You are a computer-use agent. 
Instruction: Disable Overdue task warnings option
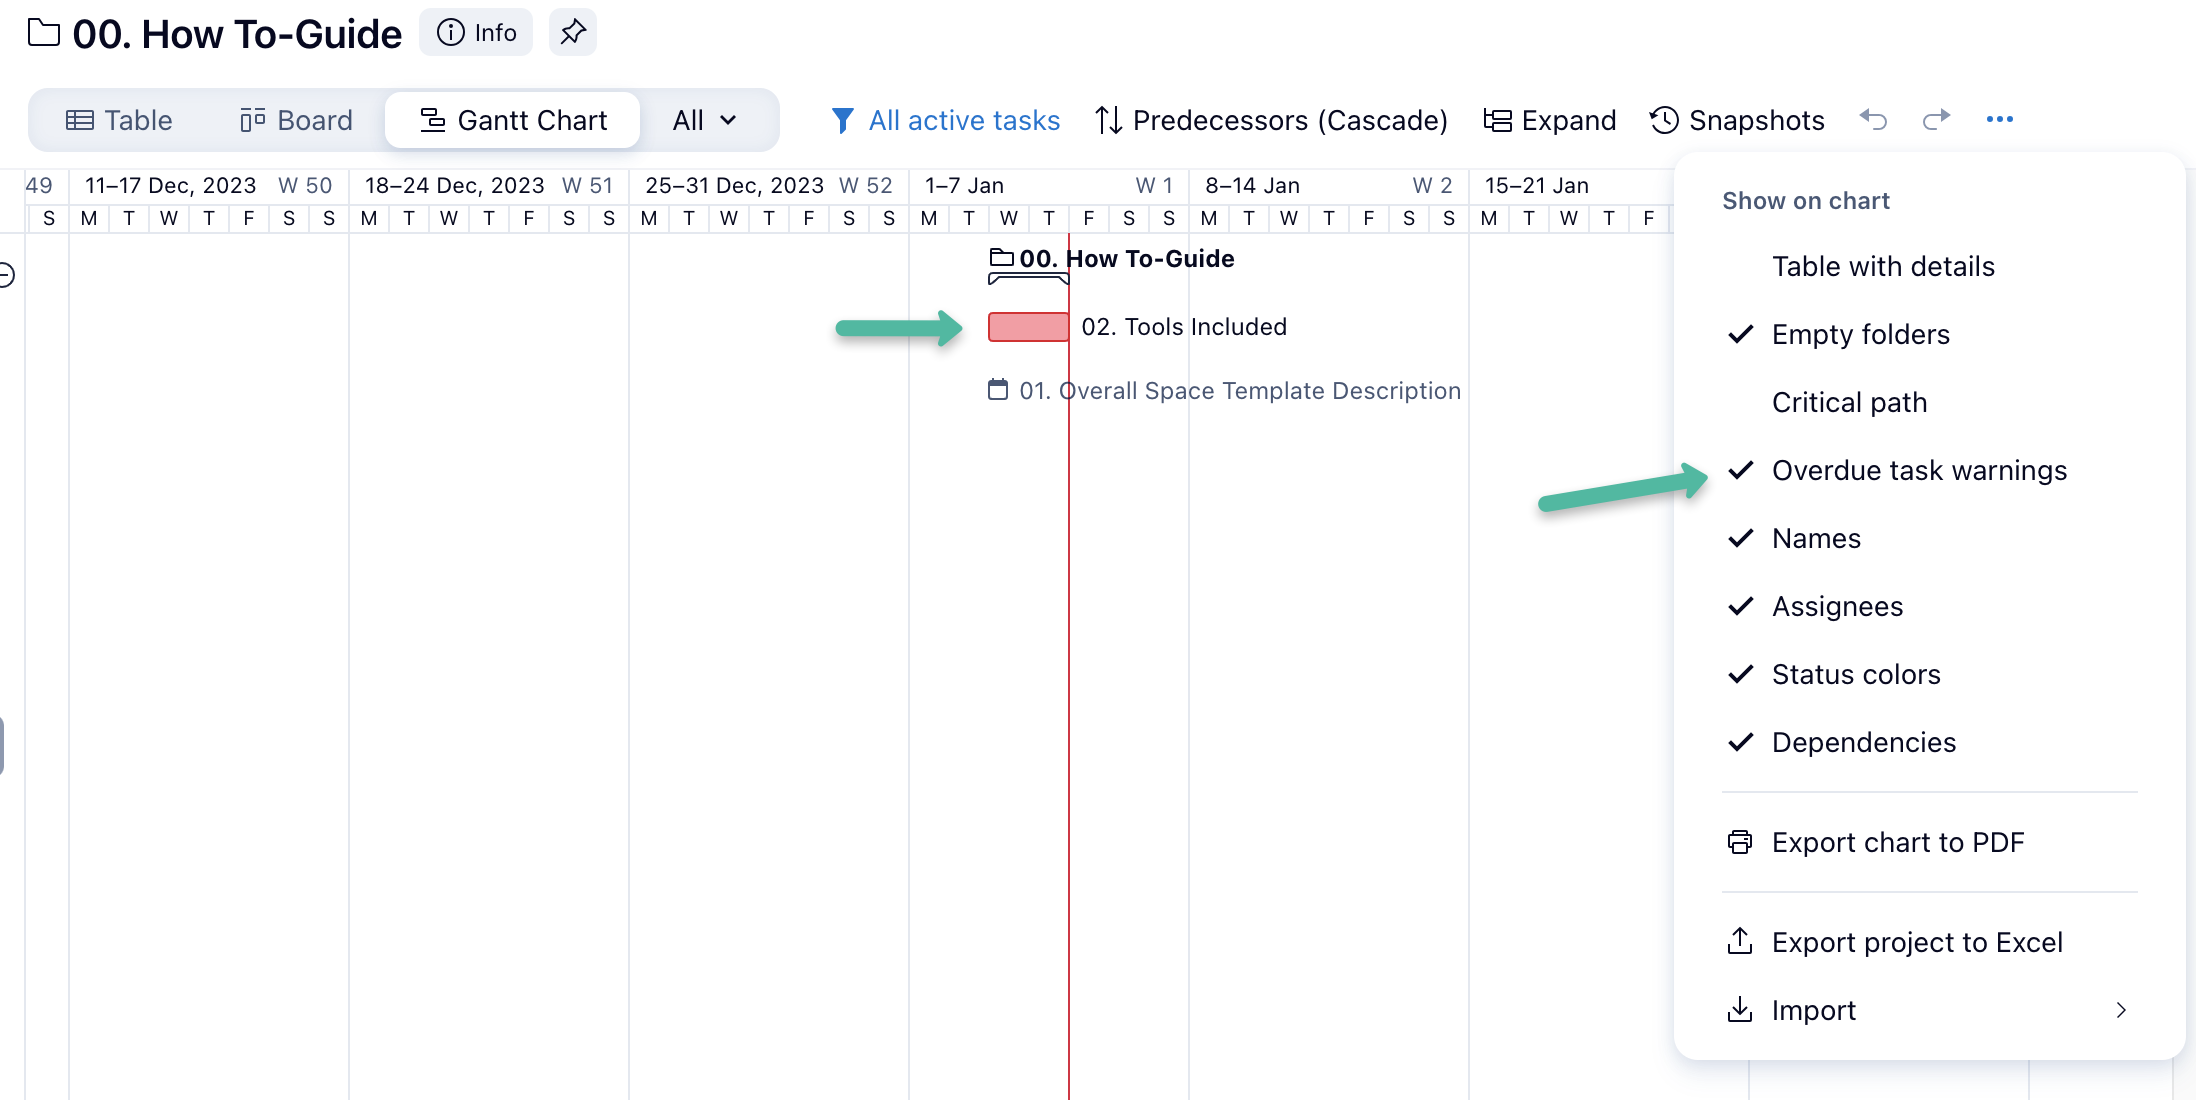tap(1918, 471)
